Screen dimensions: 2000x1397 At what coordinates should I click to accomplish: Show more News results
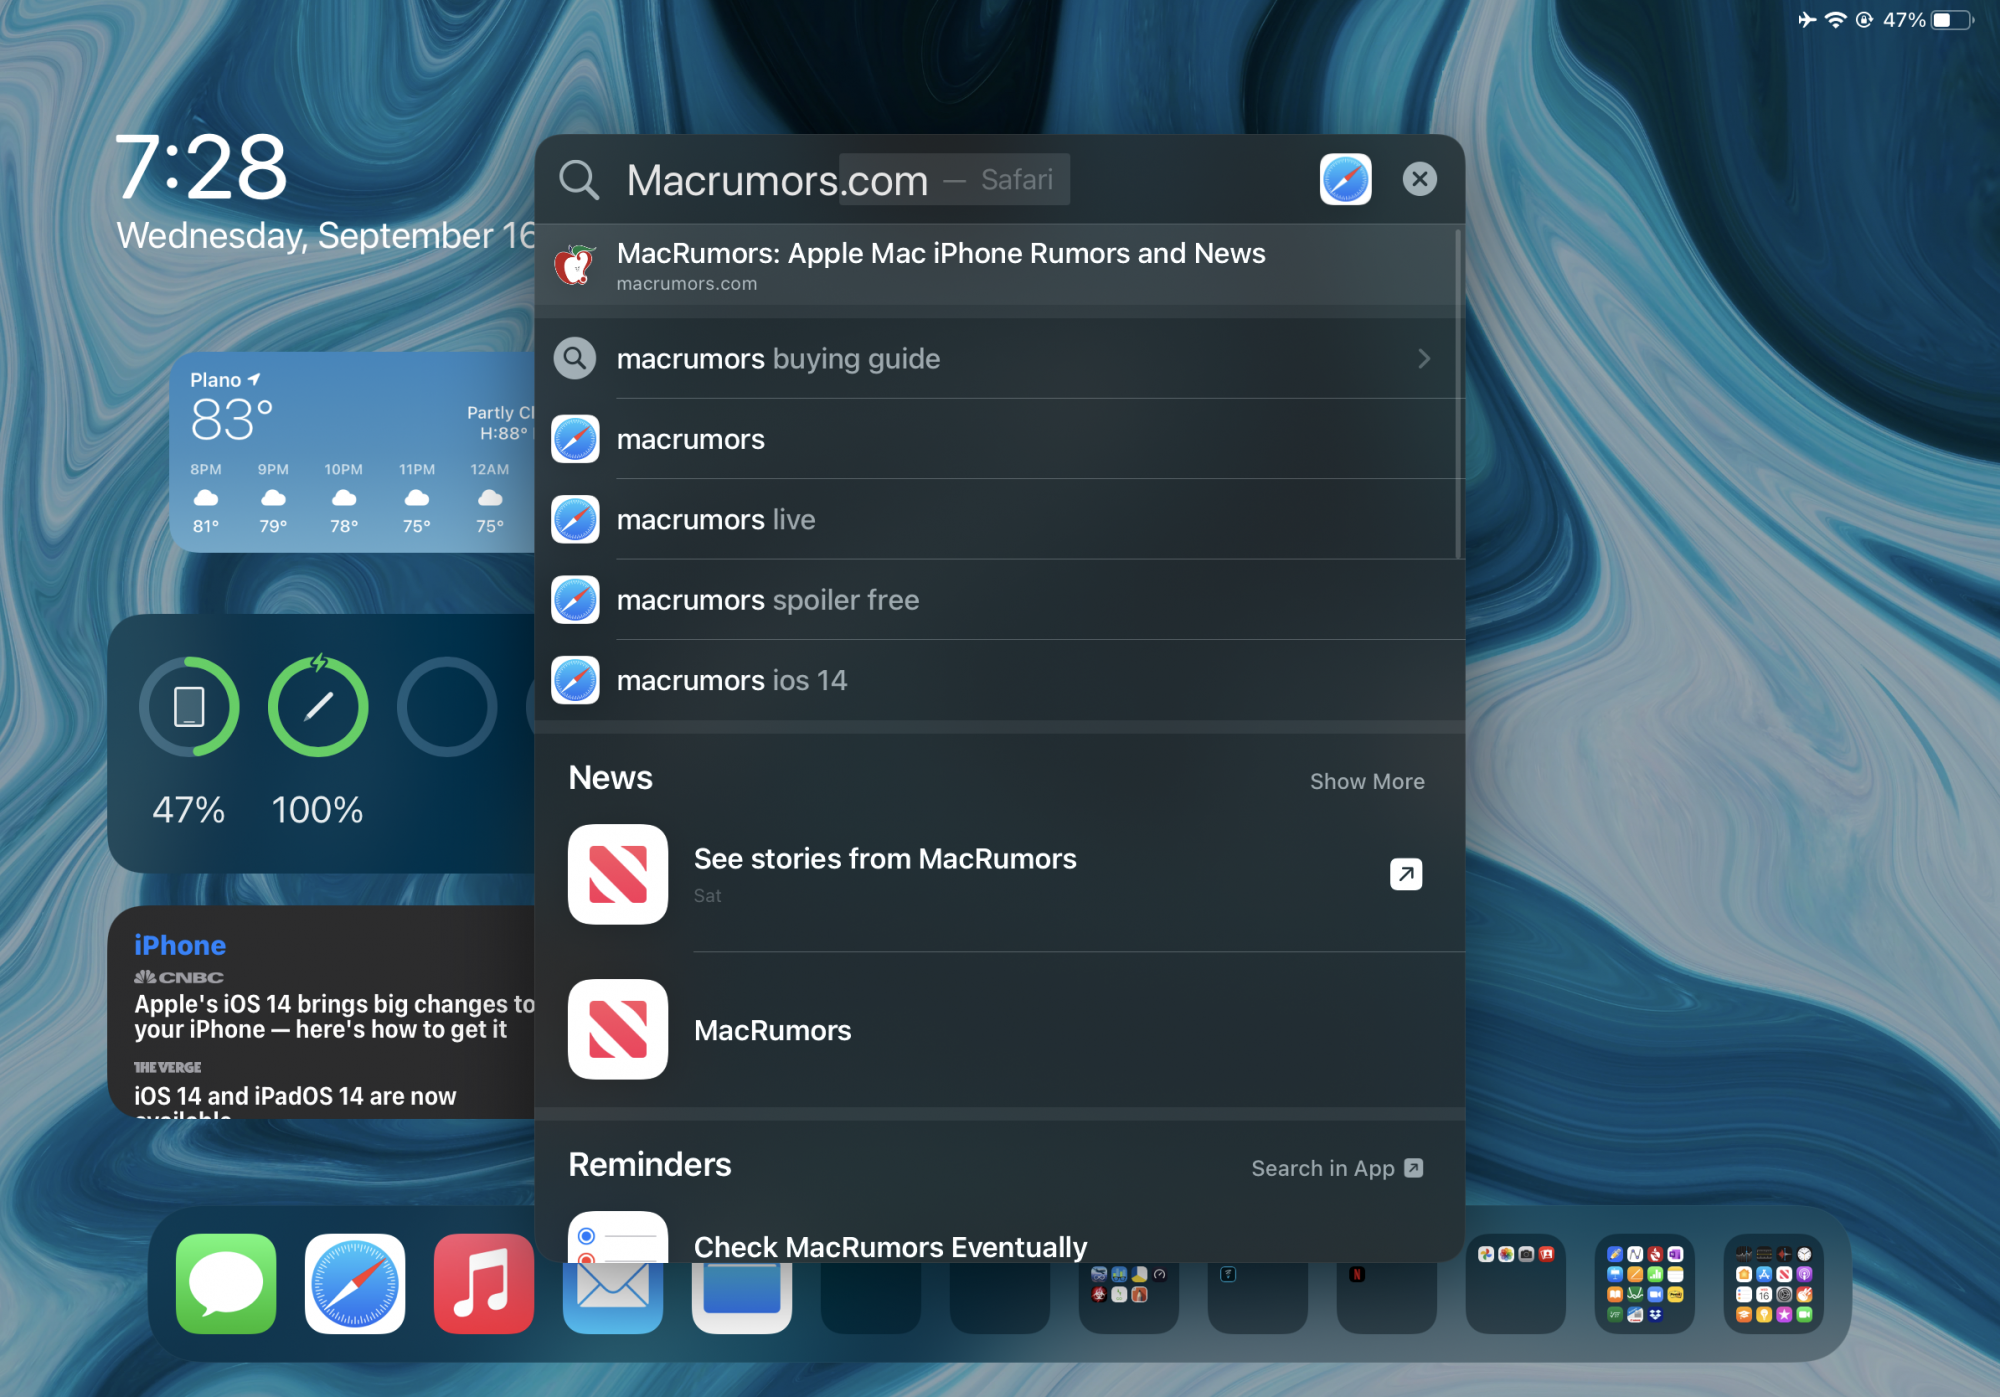[1366, 781]
